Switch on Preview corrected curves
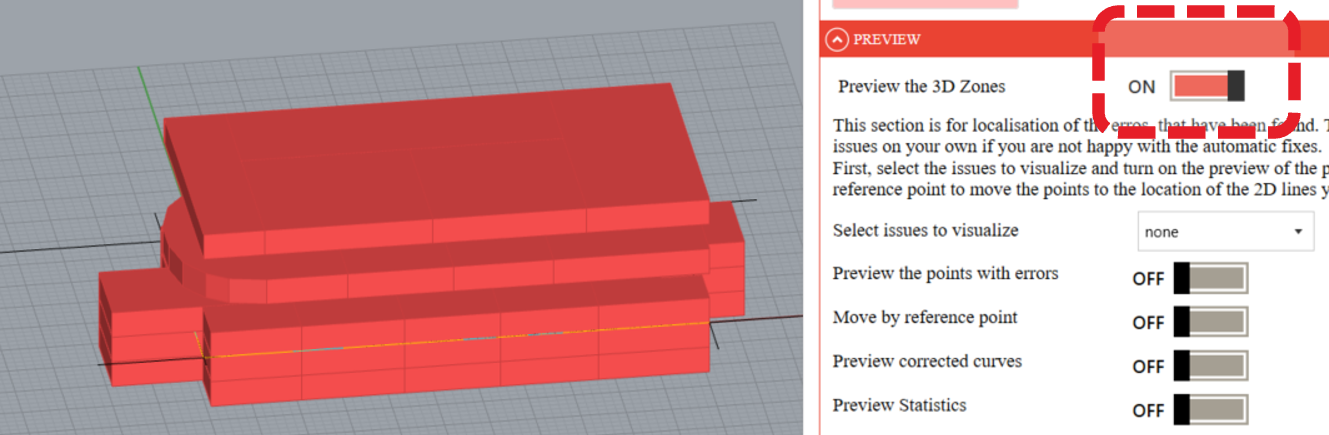 point(1210,366)
